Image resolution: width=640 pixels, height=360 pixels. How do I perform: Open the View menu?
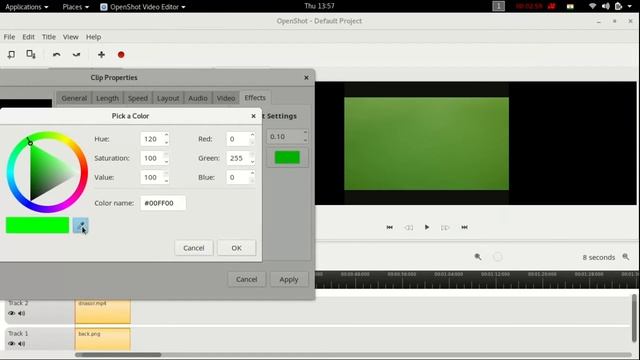(71, 37)
